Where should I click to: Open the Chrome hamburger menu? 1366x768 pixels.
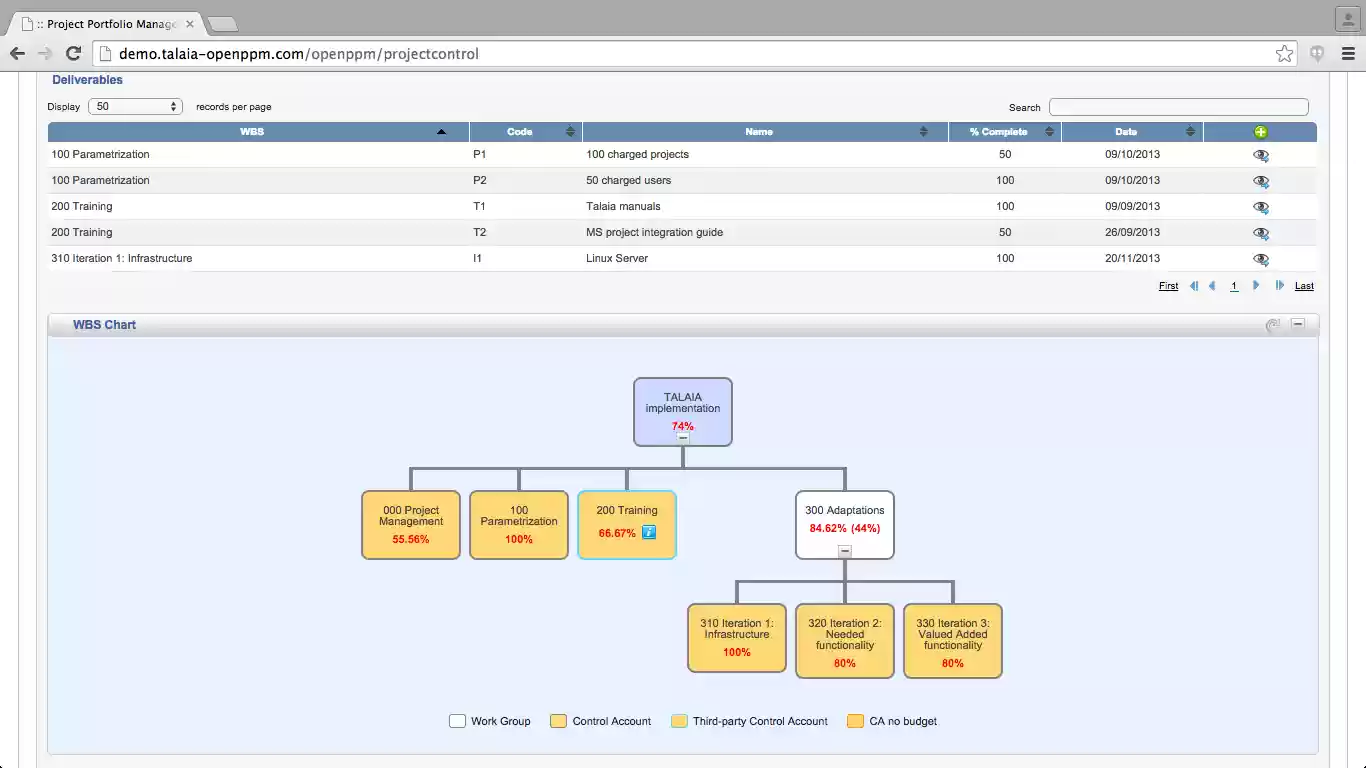tap(1348, 53)
